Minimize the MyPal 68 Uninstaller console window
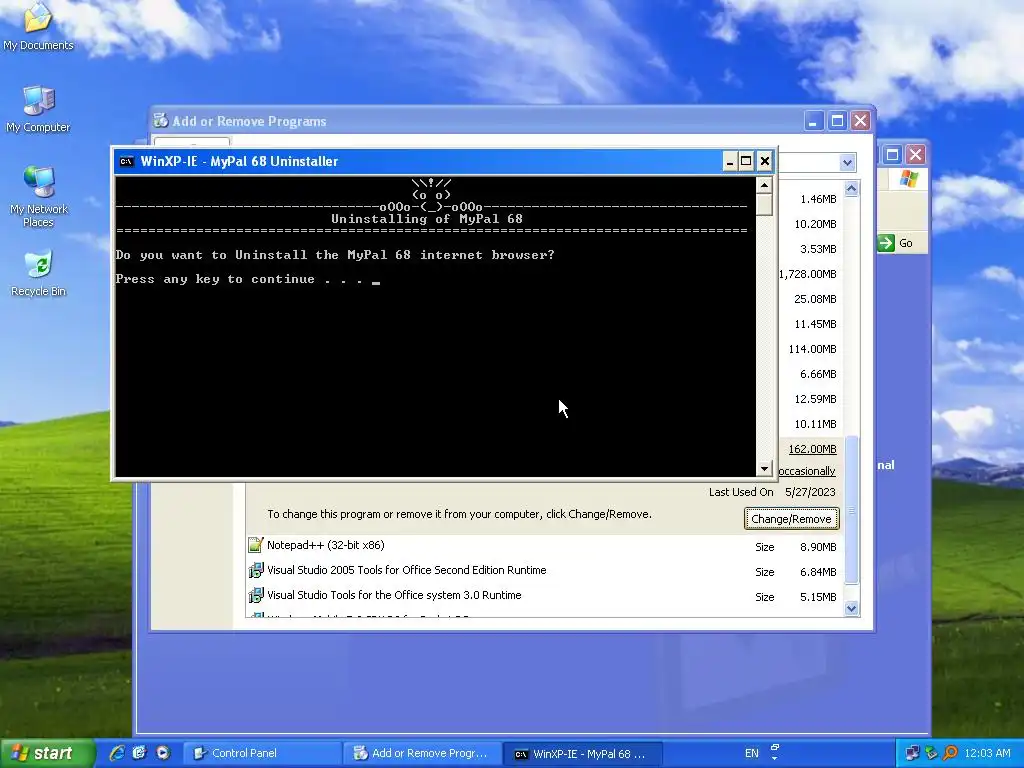 click(729, 161)
